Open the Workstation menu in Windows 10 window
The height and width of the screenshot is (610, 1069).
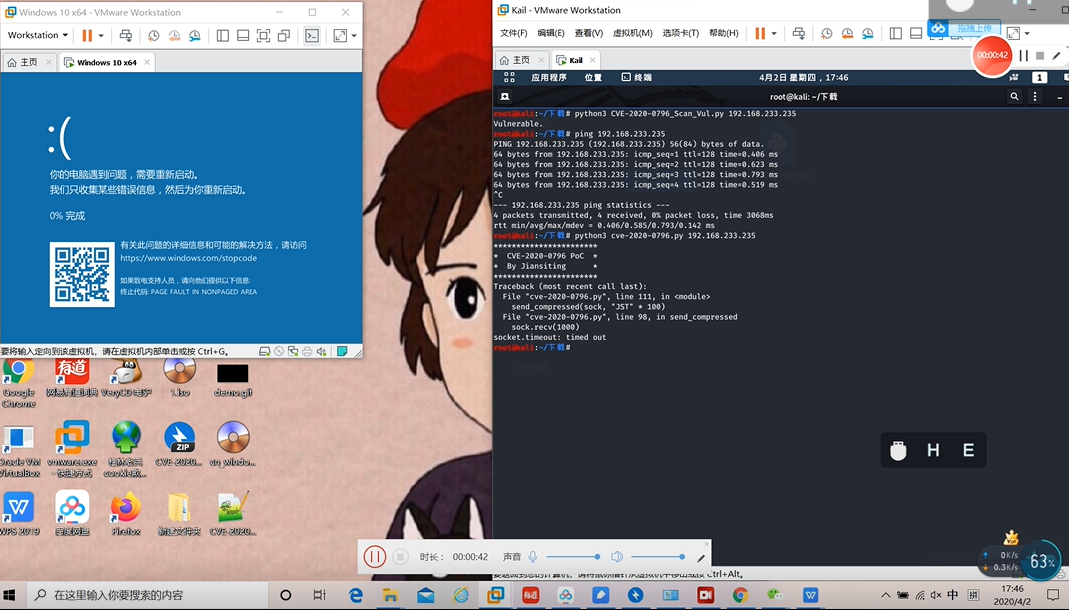(x=37, y=35)
